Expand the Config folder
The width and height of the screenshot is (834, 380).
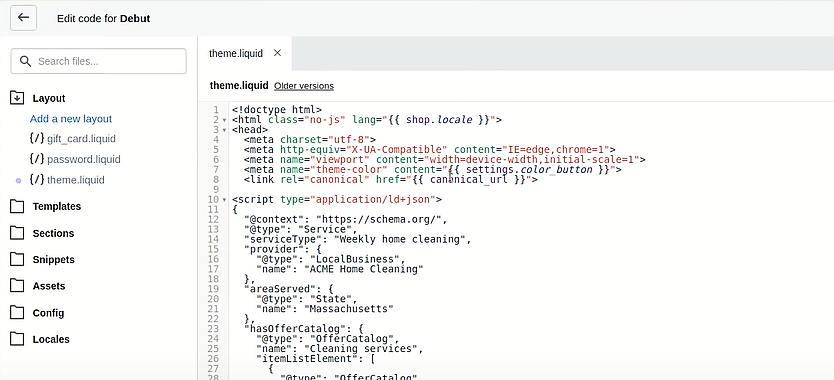click(x=48, y=313)
